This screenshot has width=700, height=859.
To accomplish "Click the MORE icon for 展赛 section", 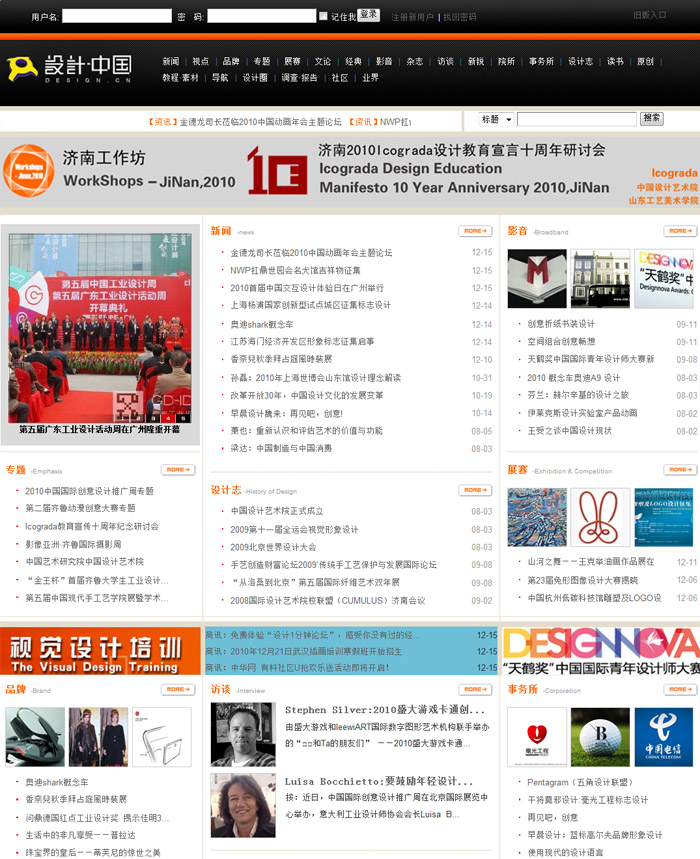I will pyautogui.click(x=680, y=469).
